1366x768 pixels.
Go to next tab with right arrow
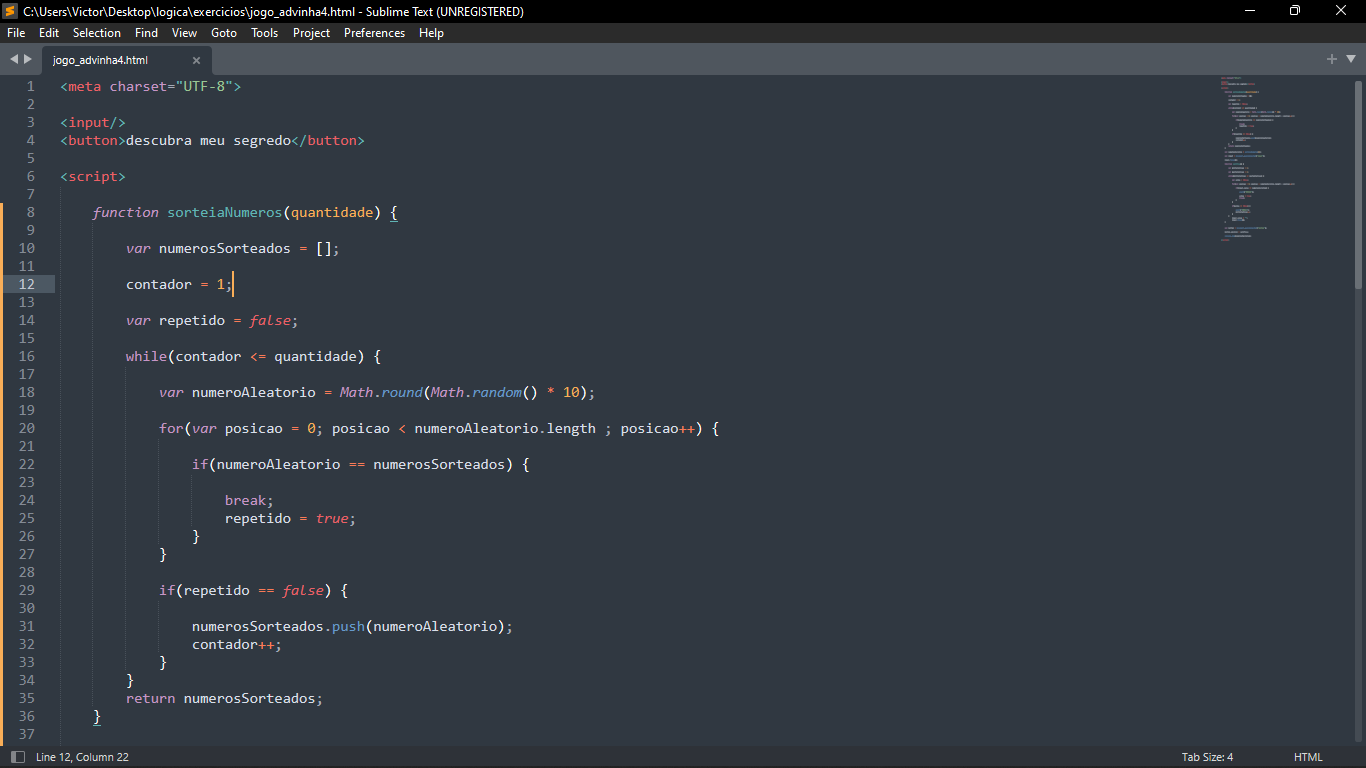coord(27,59)
